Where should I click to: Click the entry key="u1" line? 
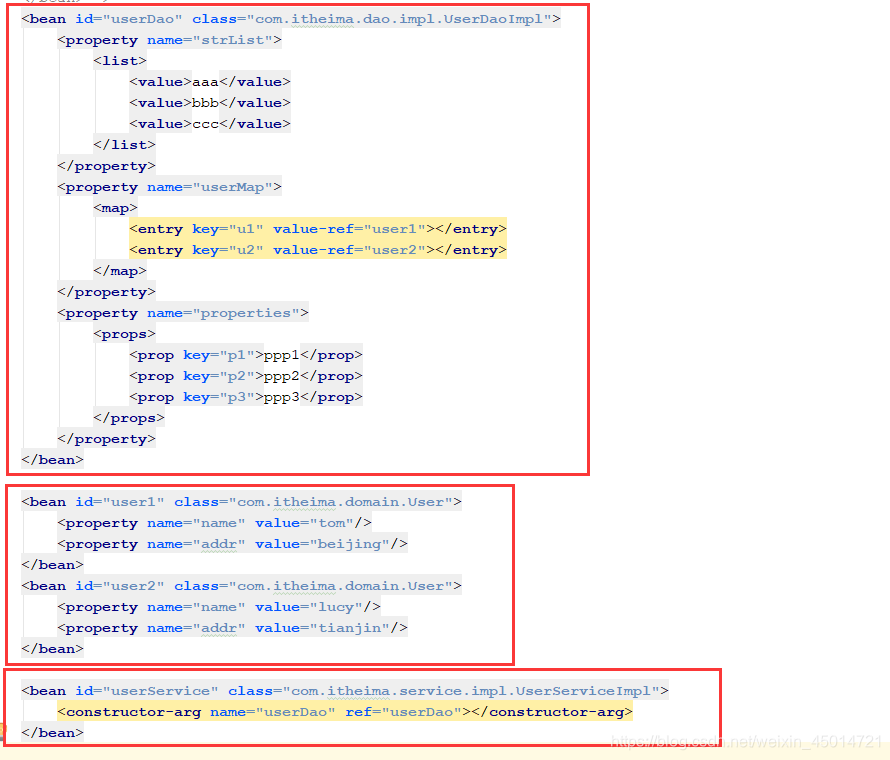pos(318,229)
